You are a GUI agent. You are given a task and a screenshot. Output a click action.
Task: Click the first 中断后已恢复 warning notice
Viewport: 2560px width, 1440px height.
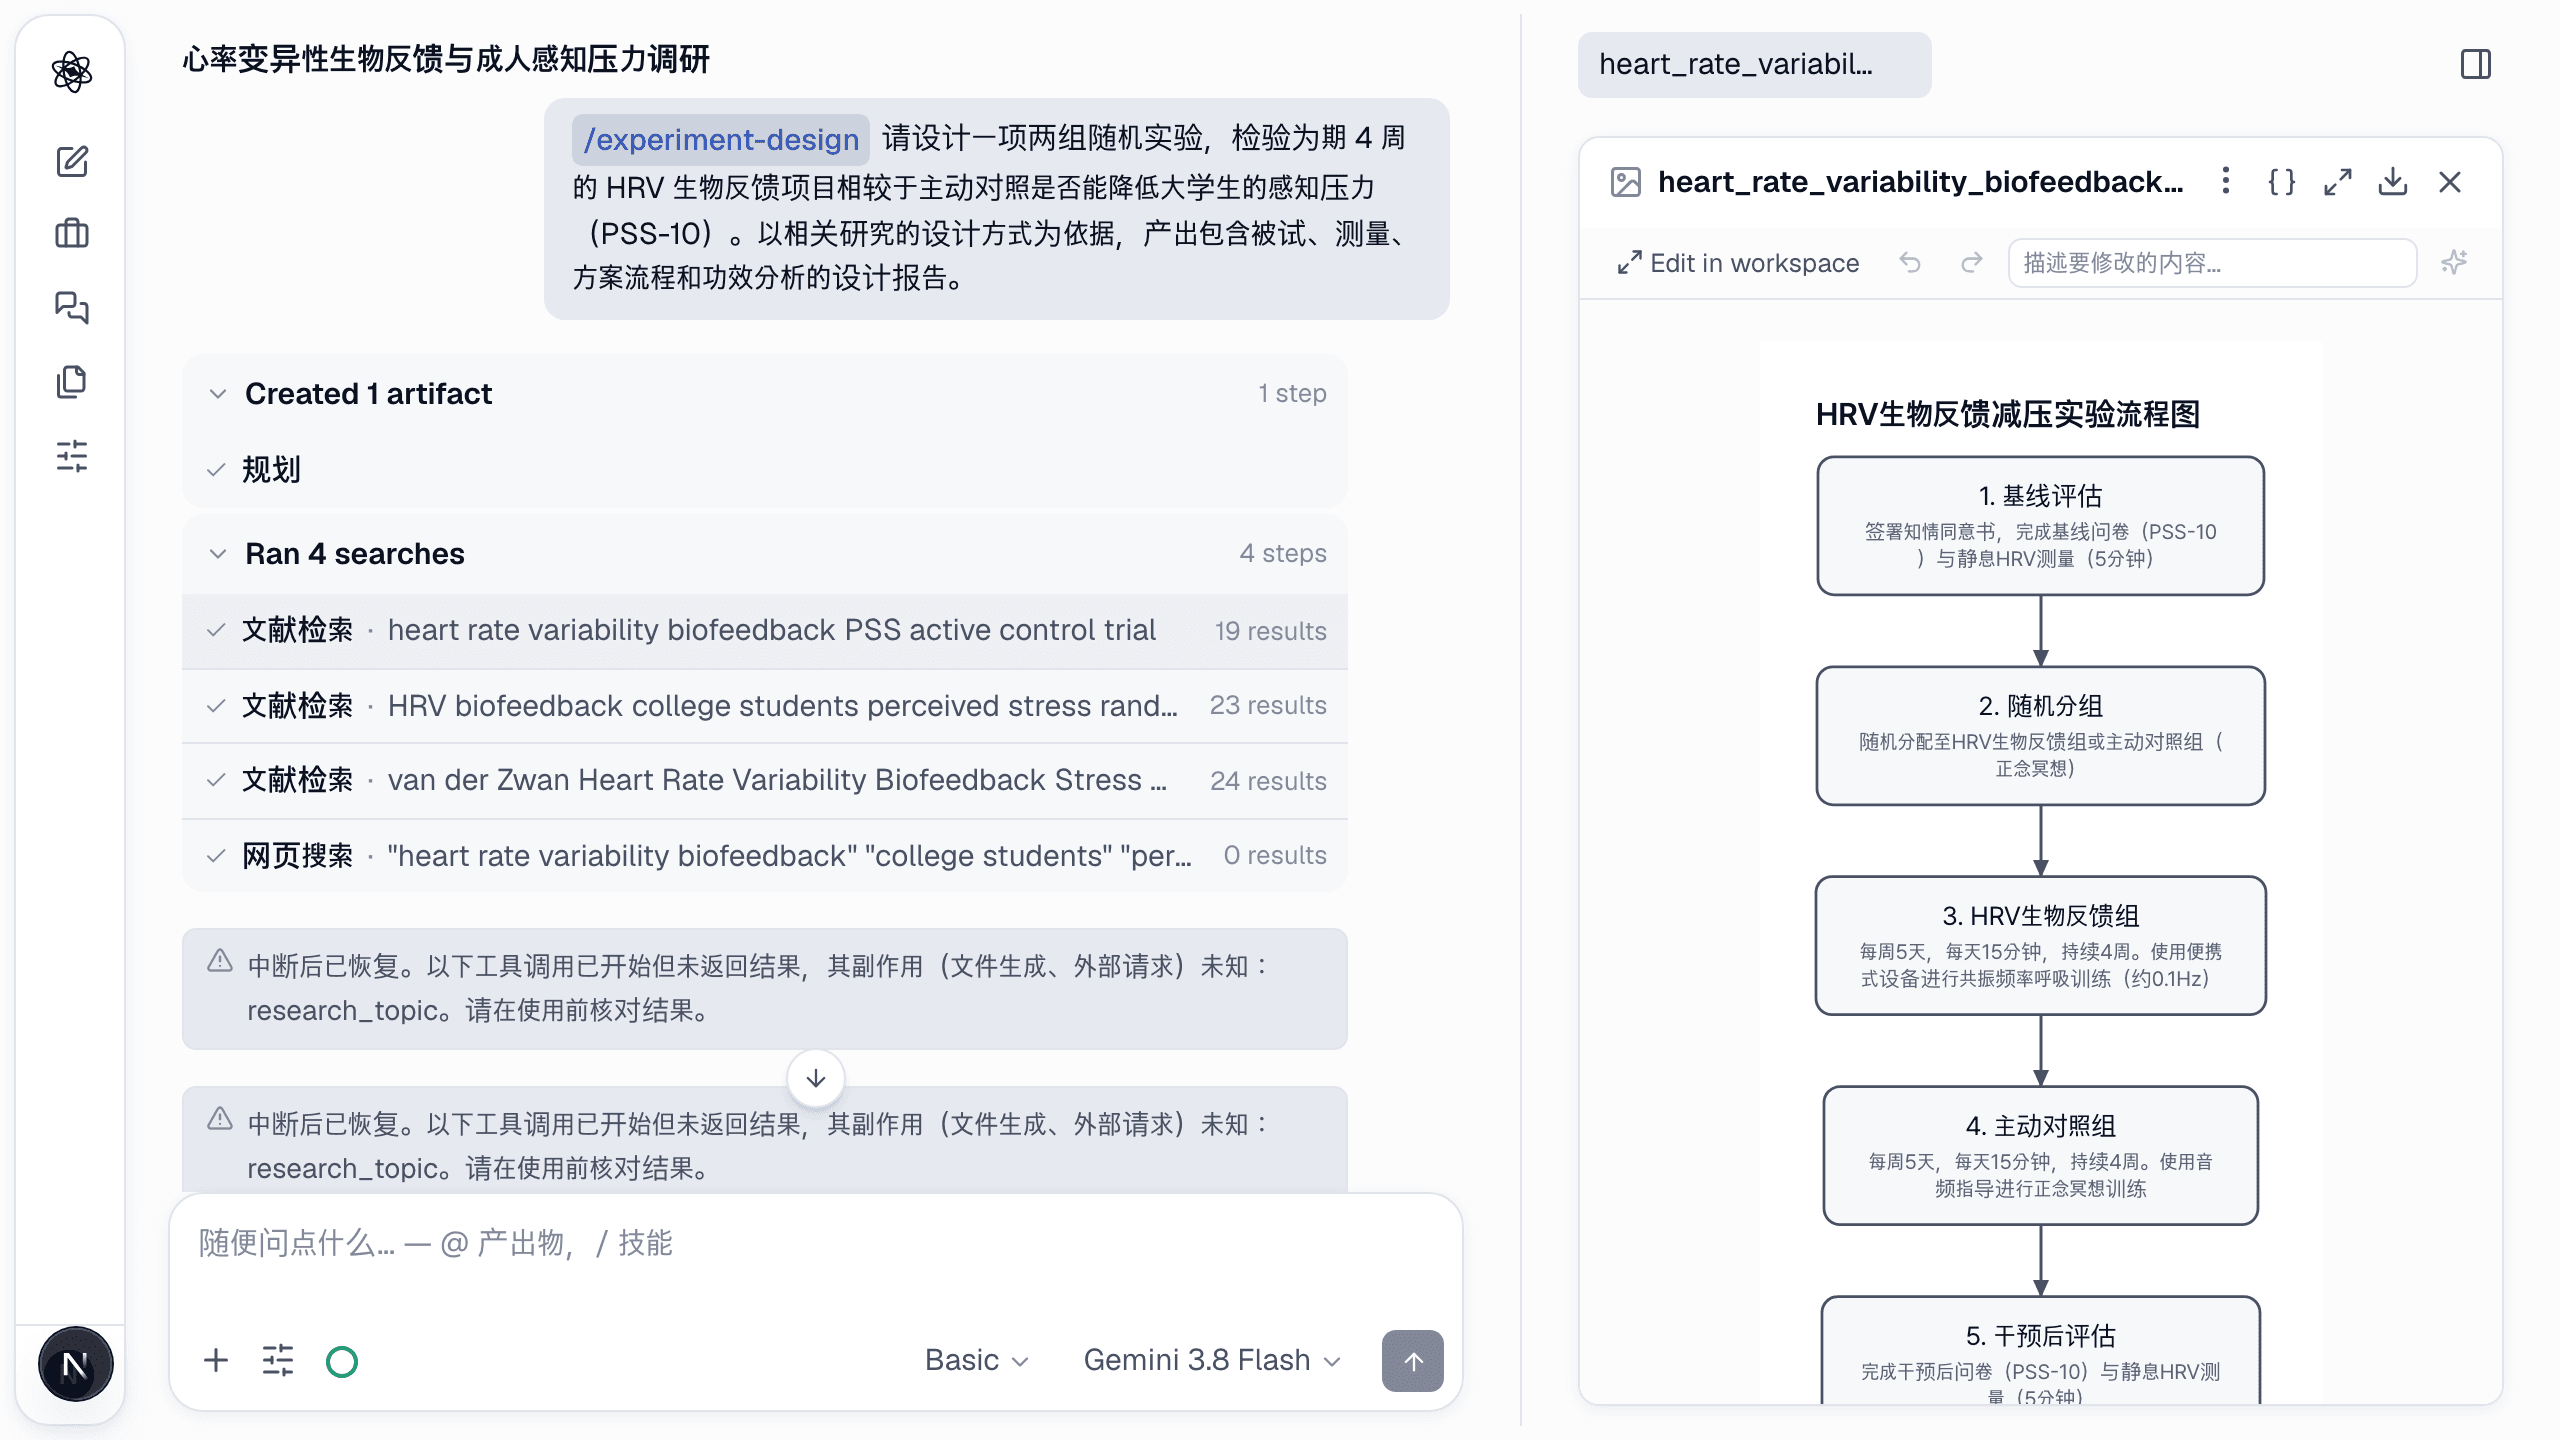[765, 988]
